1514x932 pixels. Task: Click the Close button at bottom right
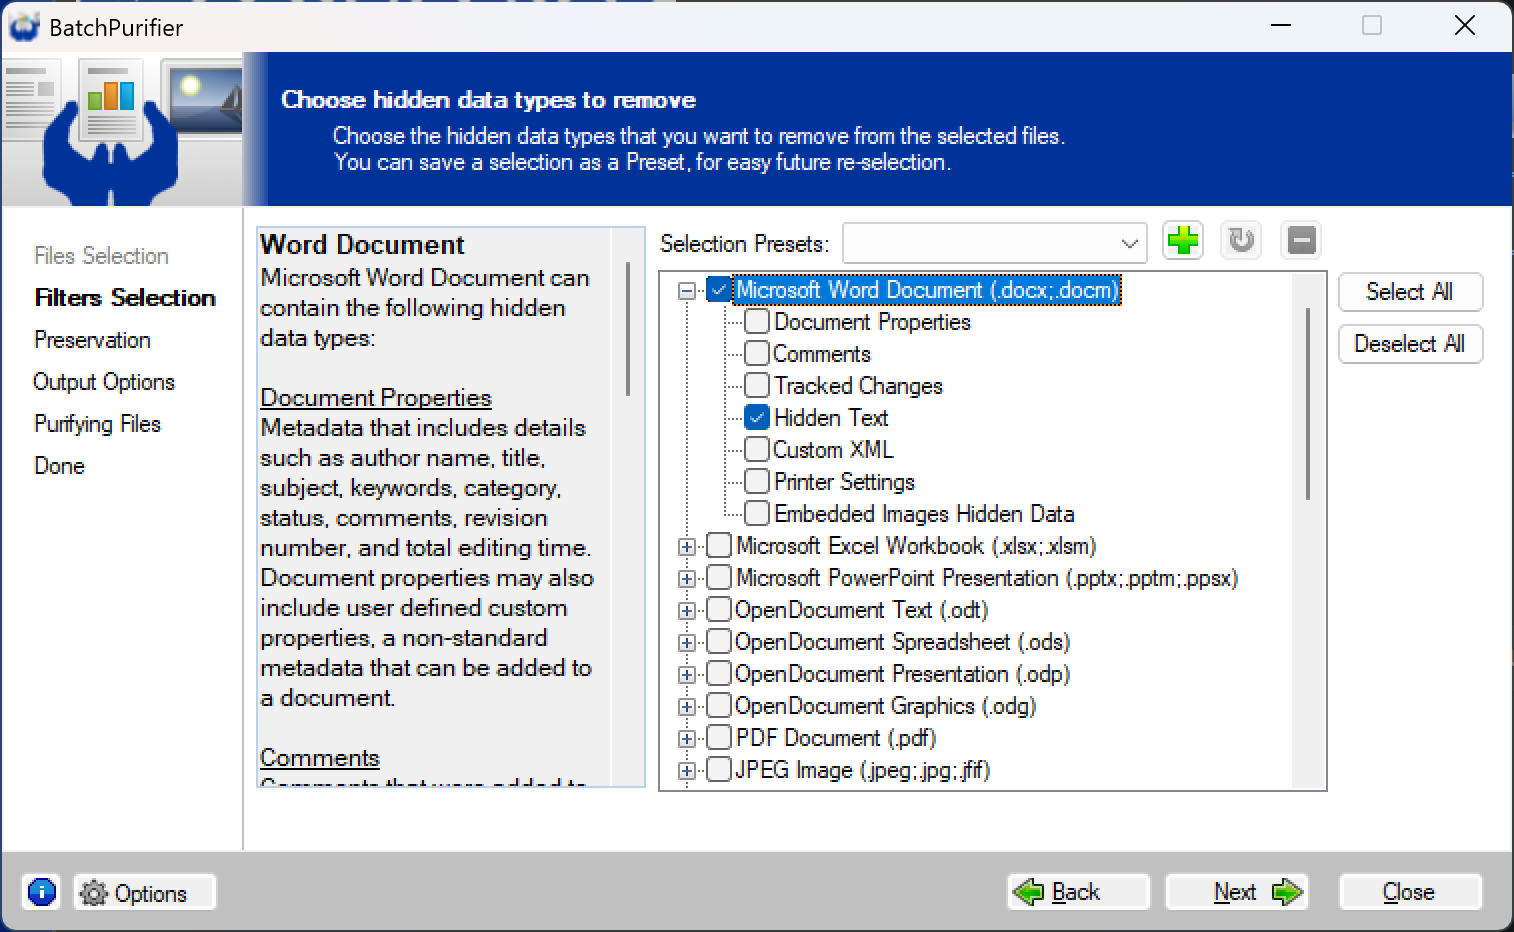(x=1410, y=892)
